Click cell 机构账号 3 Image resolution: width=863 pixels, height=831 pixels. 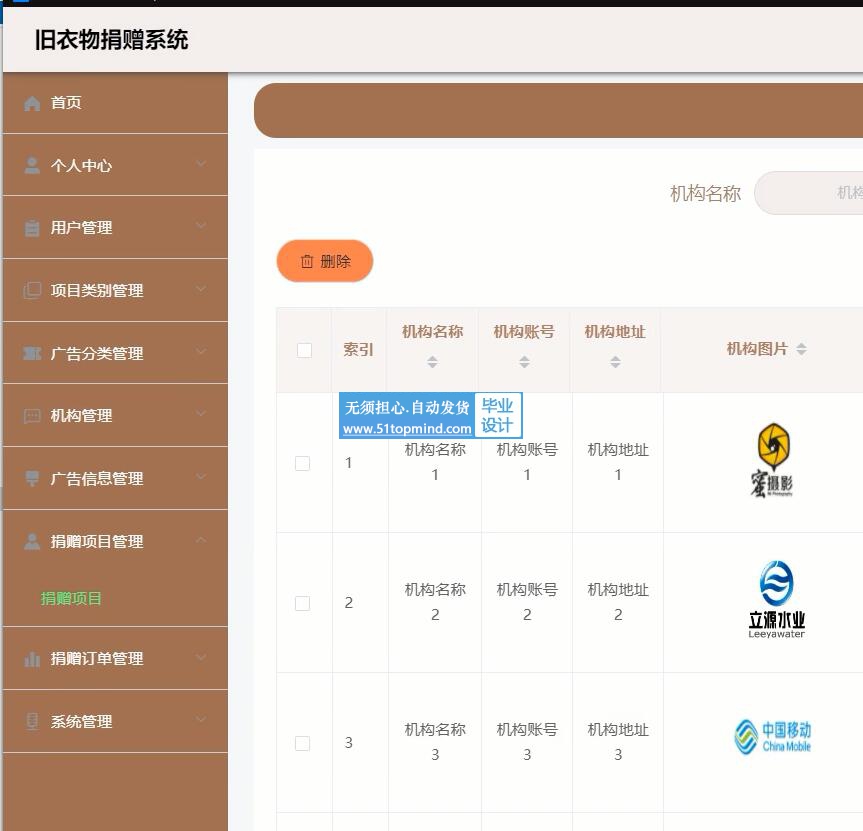coord(527,742)
